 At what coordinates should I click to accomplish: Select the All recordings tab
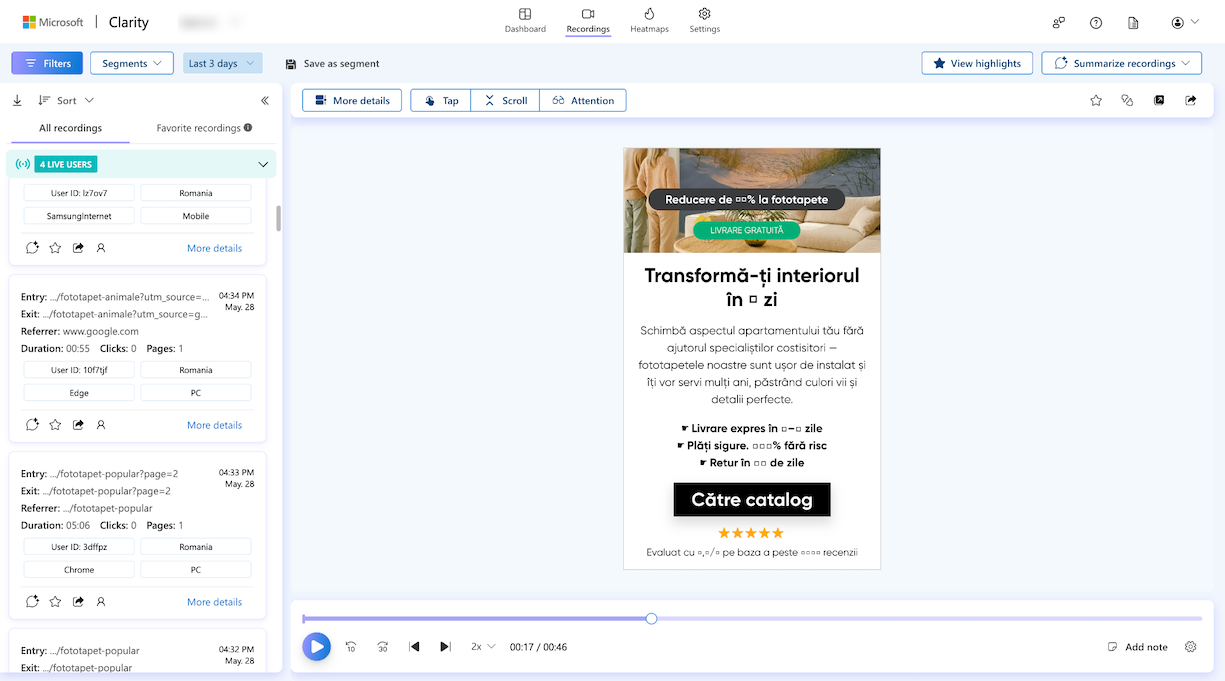point(70,128)
